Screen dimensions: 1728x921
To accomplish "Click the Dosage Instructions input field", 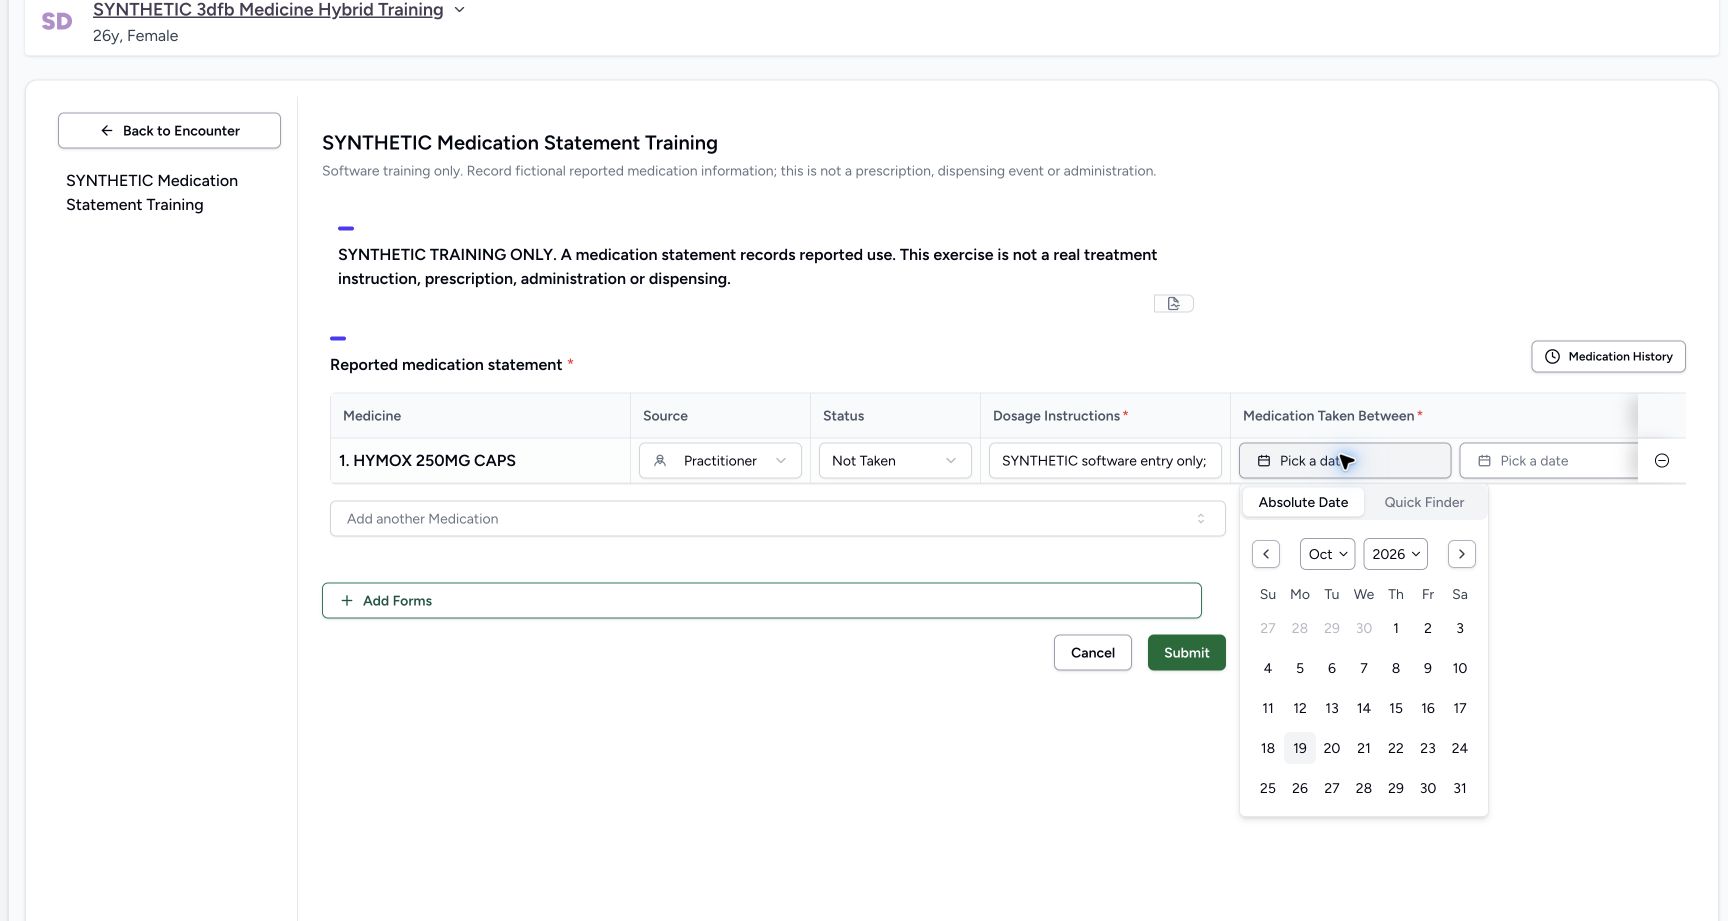I will pos(1105,461).
